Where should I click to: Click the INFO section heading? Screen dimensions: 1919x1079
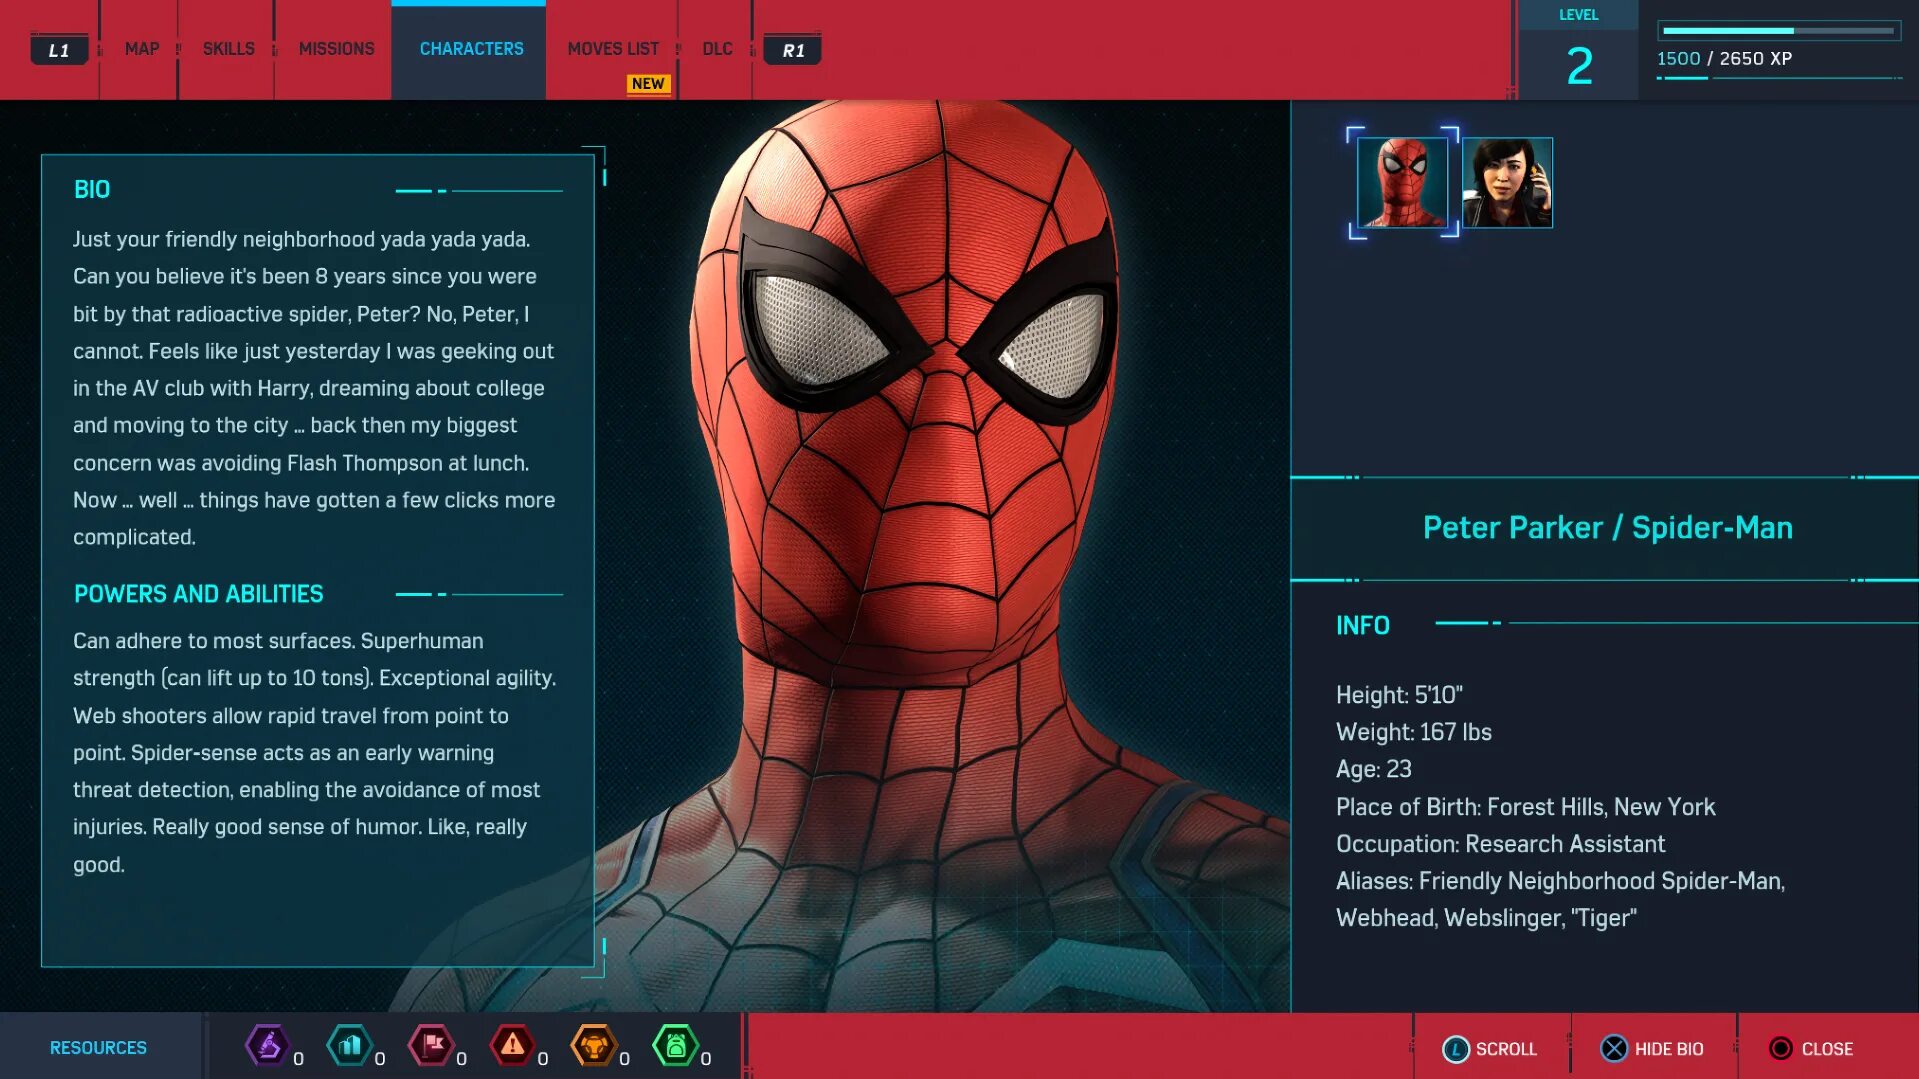(1362, 626)
